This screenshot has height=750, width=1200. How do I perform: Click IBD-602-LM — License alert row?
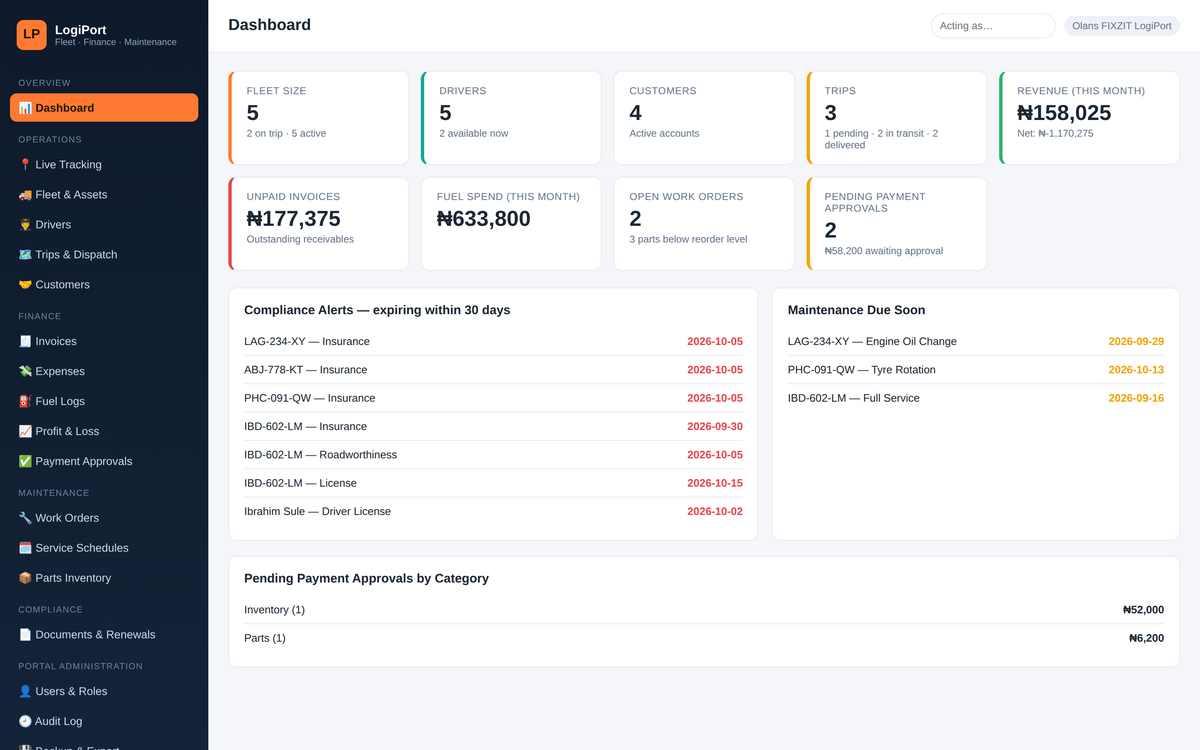[x=493, y=483]
